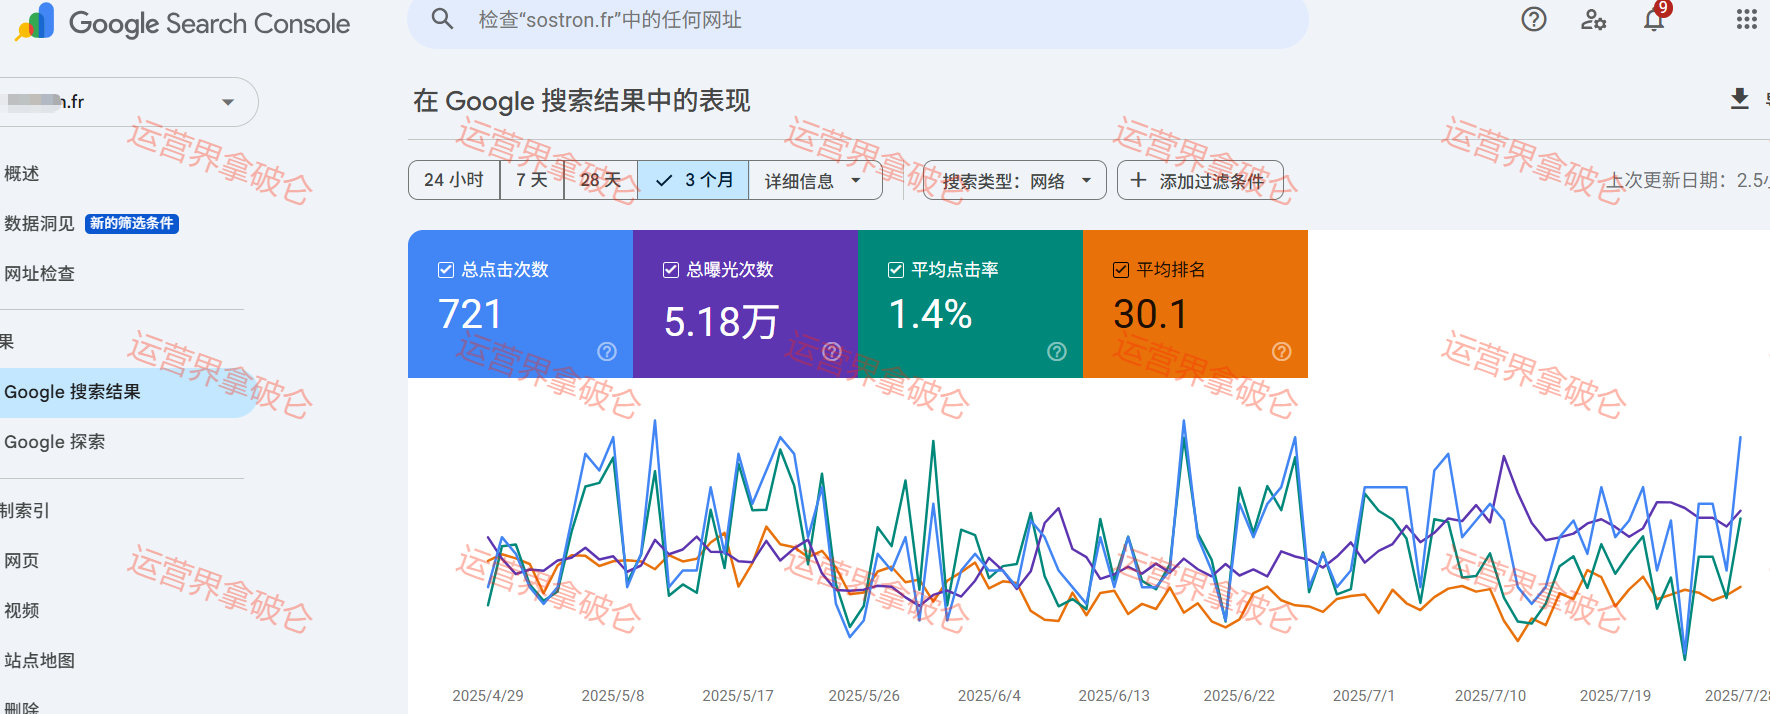Click the Google Search Console logo icon
The height and width of the screenshot is (714, 1770).
35,21
